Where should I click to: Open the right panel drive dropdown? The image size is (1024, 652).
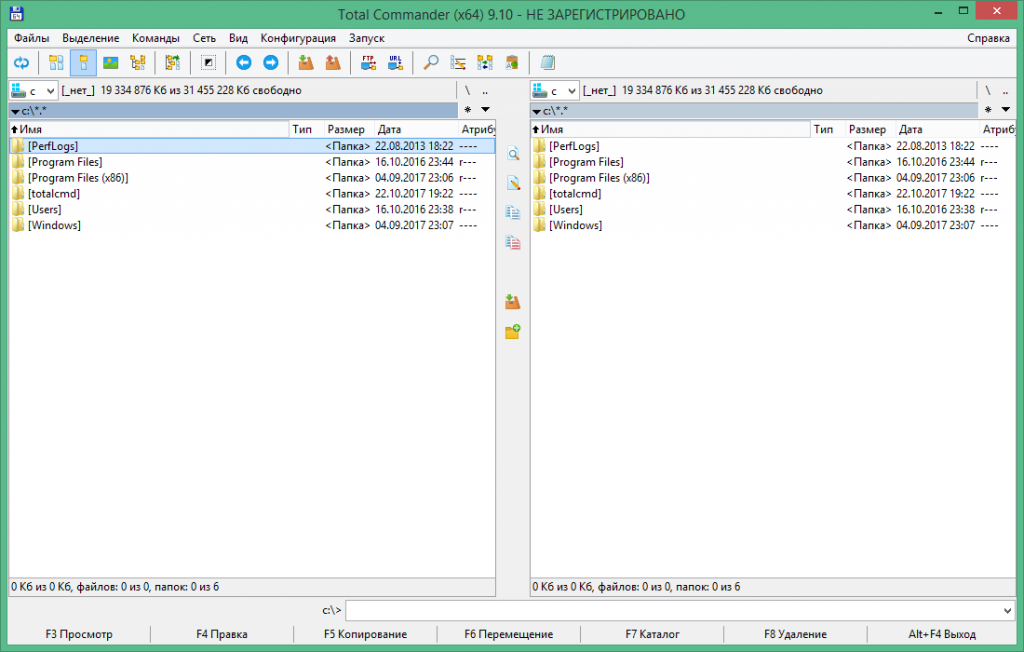(x=554, y=91)
